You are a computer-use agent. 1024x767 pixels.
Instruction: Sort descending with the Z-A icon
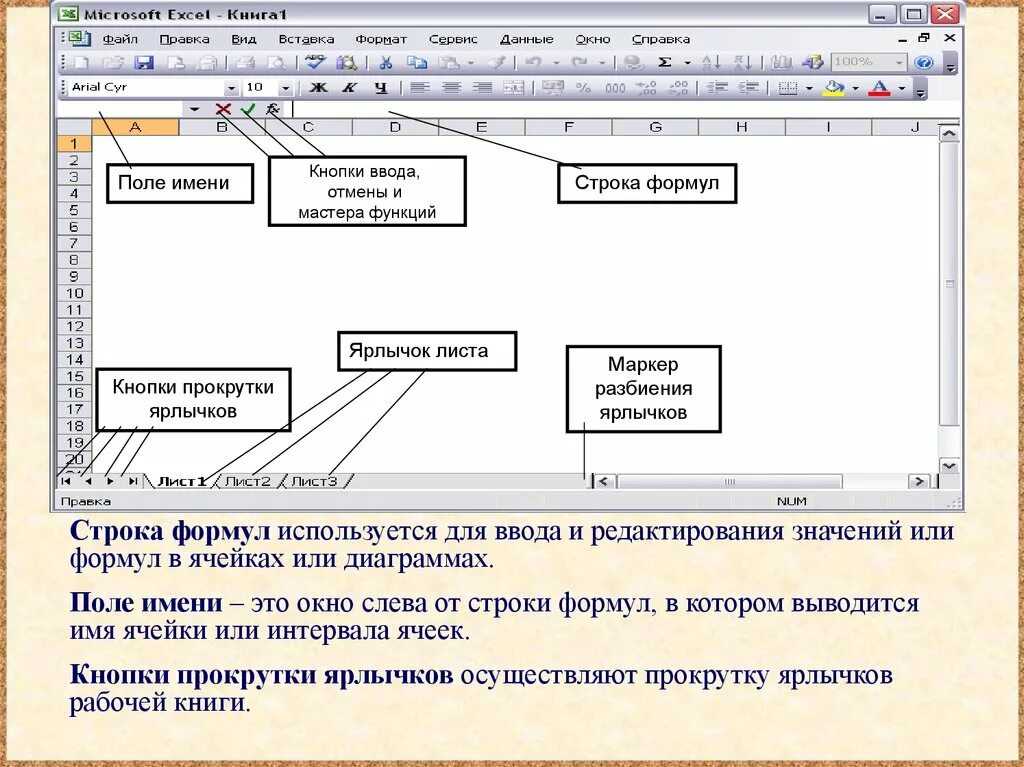click(743, 63)
